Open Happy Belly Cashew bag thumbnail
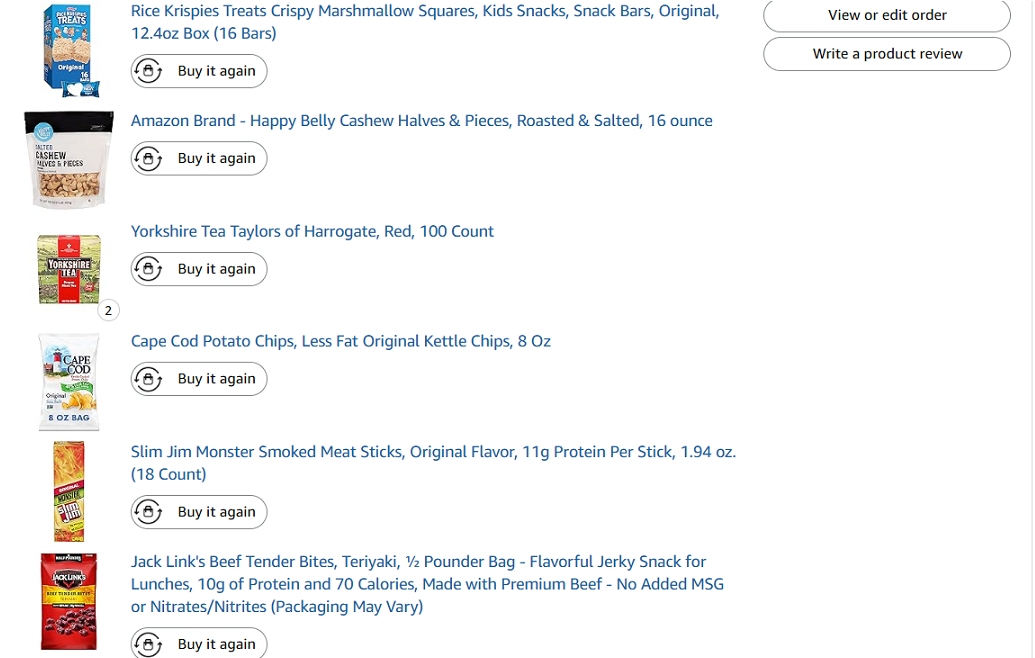The height and width of the screenshot is (658, 1035). [x=69, y=159]
